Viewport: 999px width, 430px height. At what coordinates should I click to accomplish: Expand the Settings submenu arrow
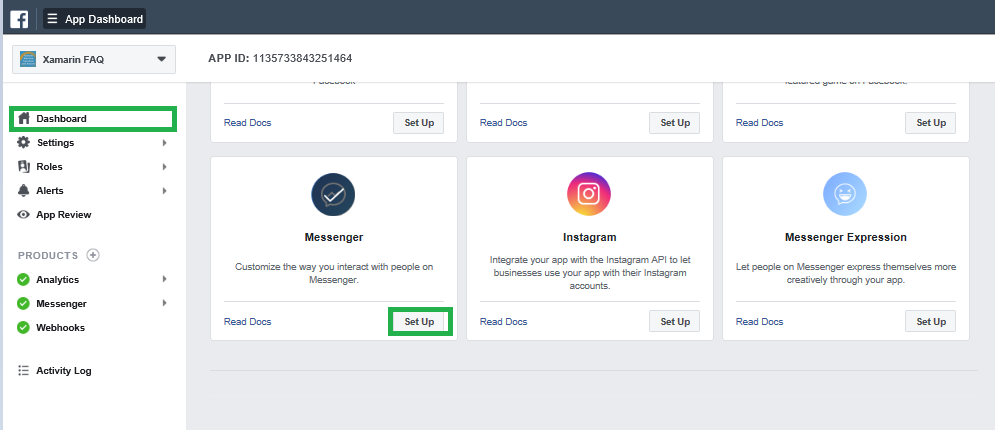(x=164, y=143)
